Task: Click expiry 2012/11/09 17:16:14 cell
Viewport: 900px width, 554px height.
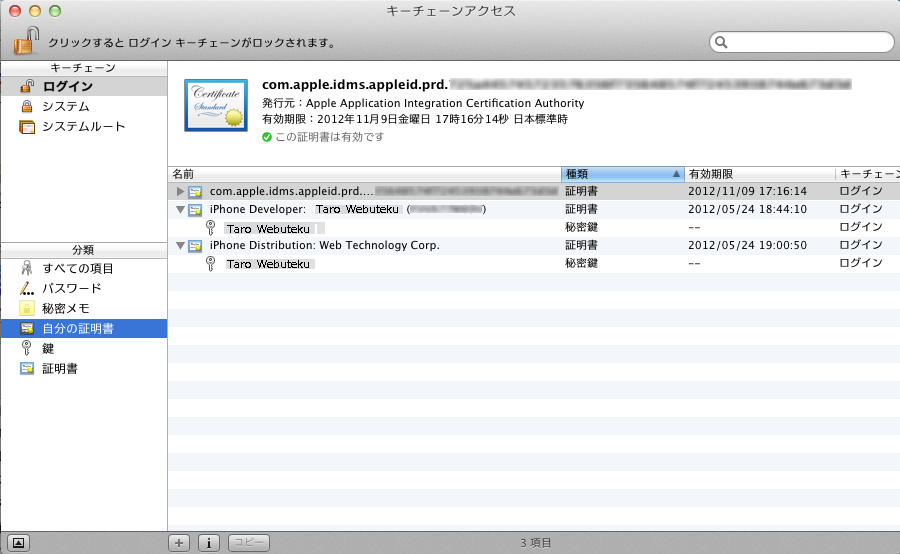Action: [747, 191]
